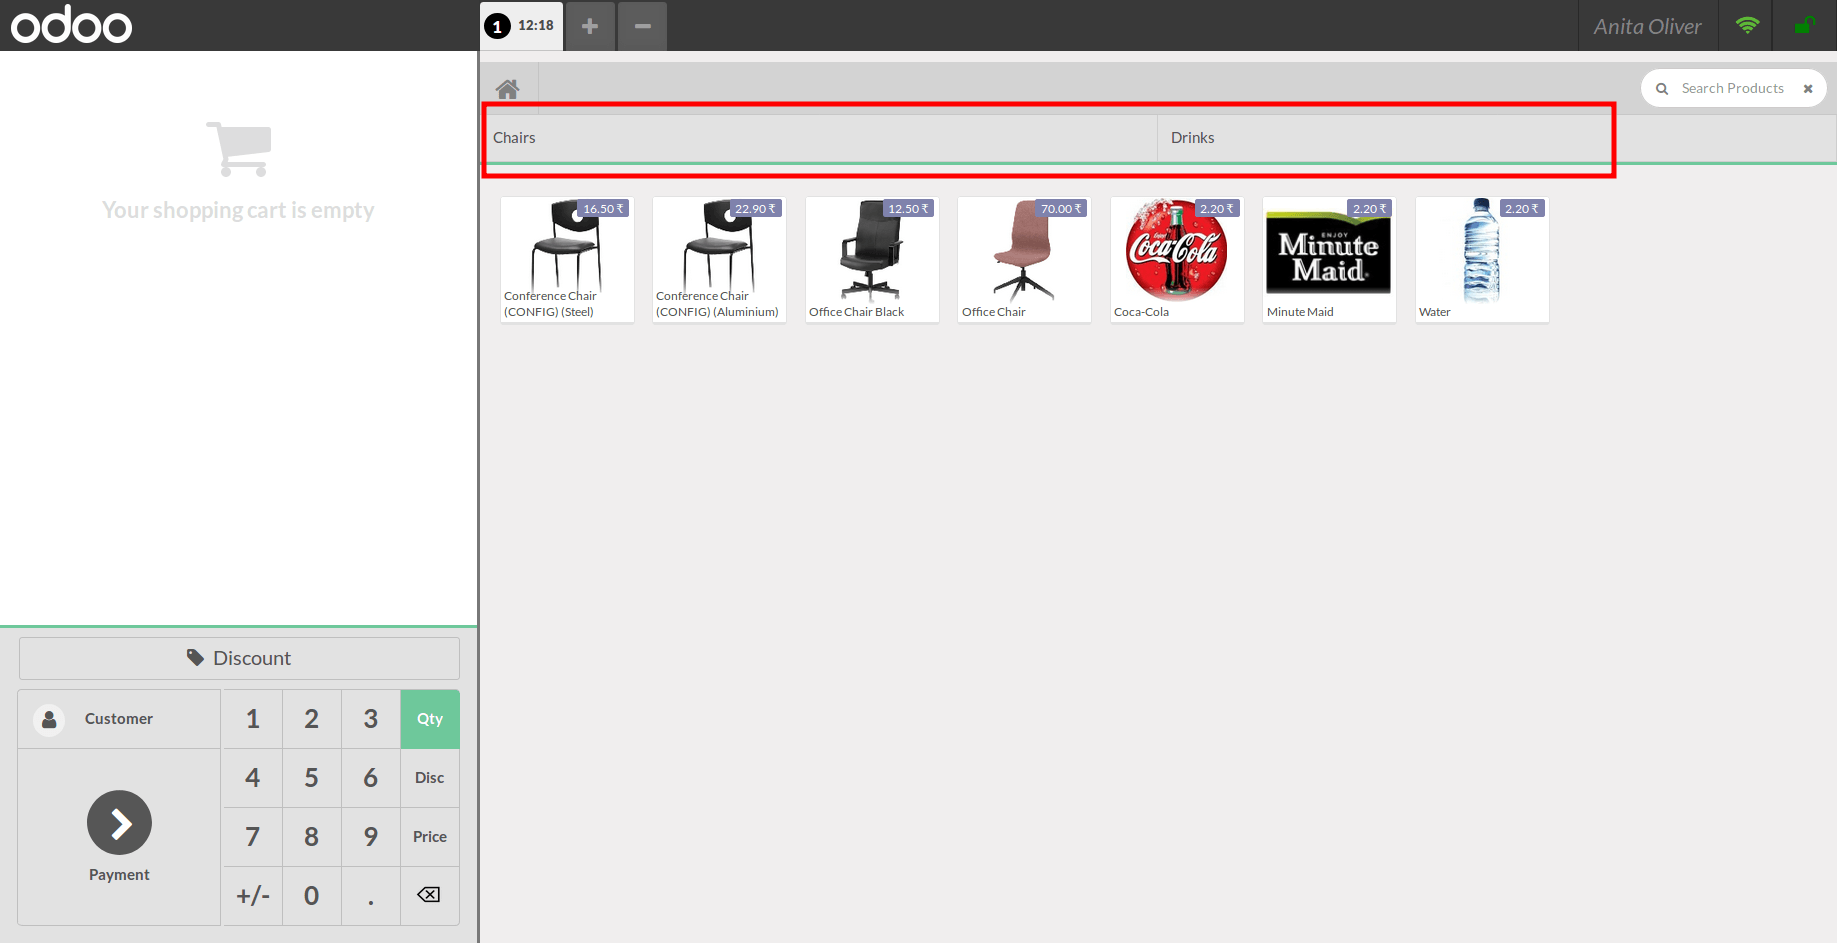Click the Anita Oliver username
The height and width of the screenshot is (943, 1837).
click(x=1647, y=25)
